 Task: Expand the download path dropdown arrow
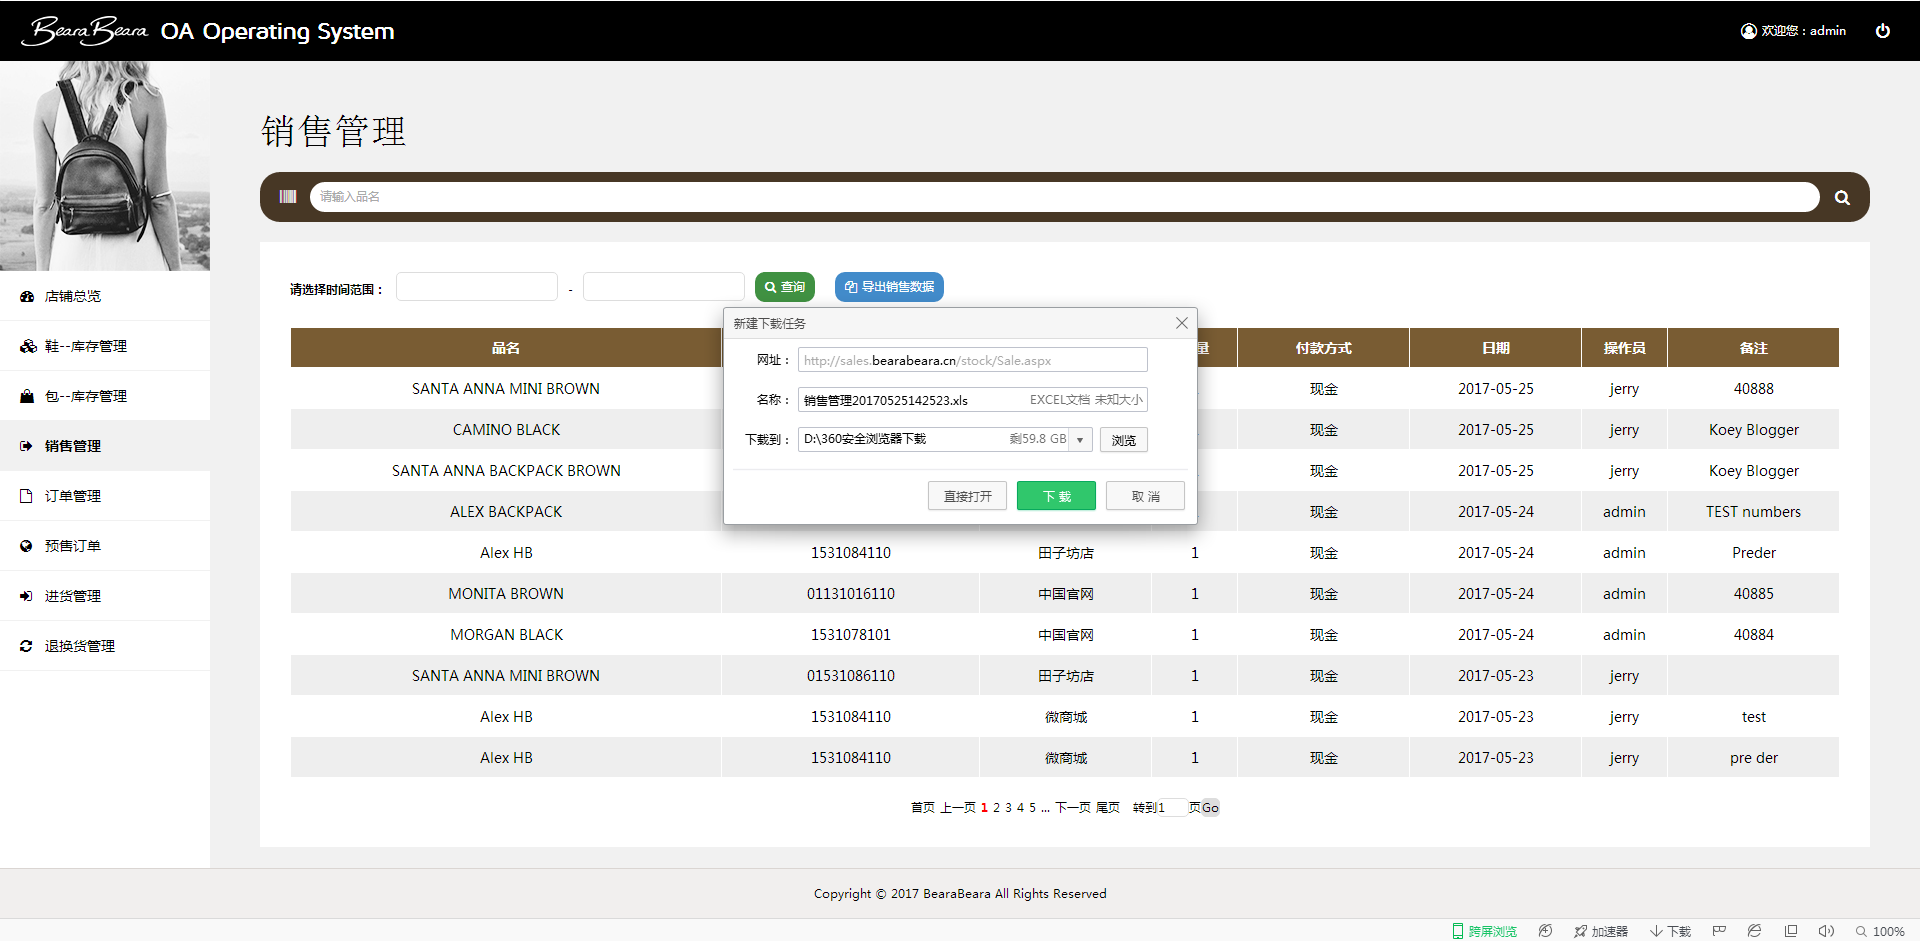(x=1080, y=440)
